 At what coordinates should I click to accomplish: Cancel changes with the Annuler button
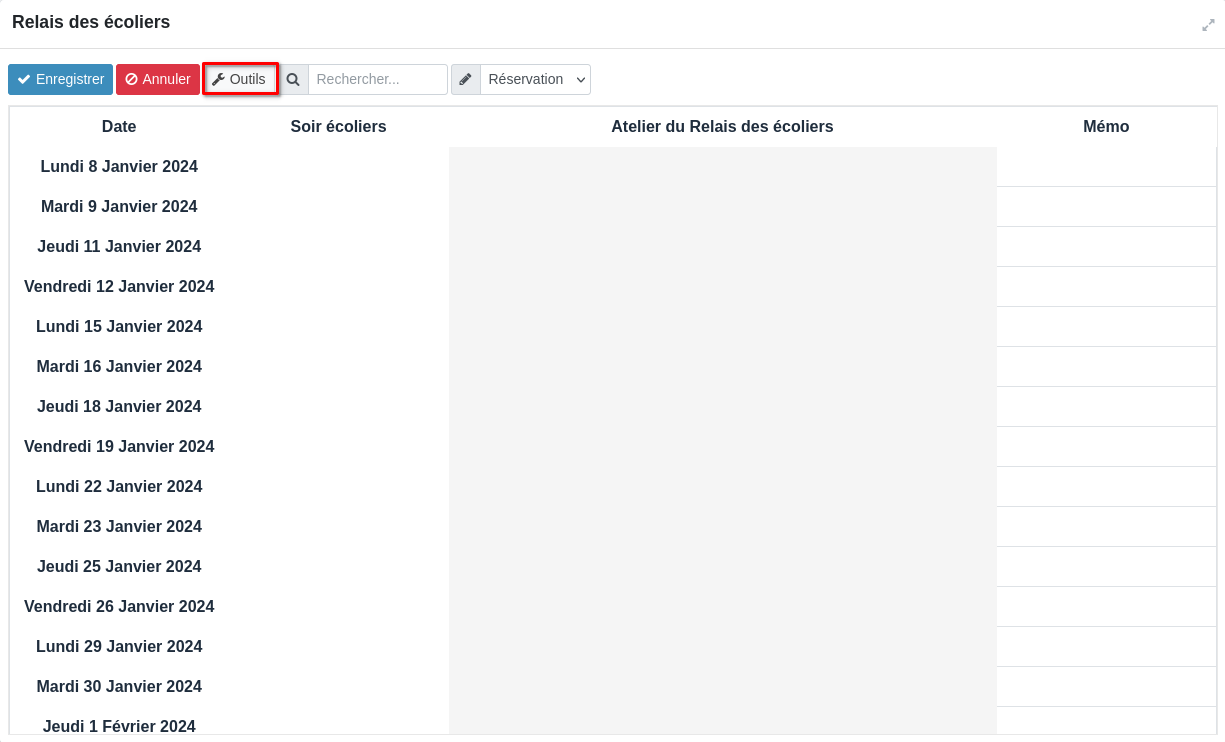(x=158, y=79)
